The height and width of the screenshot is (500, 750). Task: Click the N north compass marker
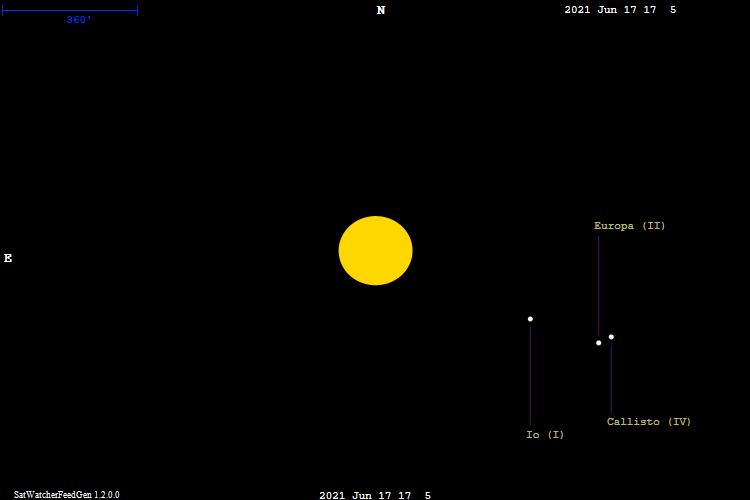[381, 11]
